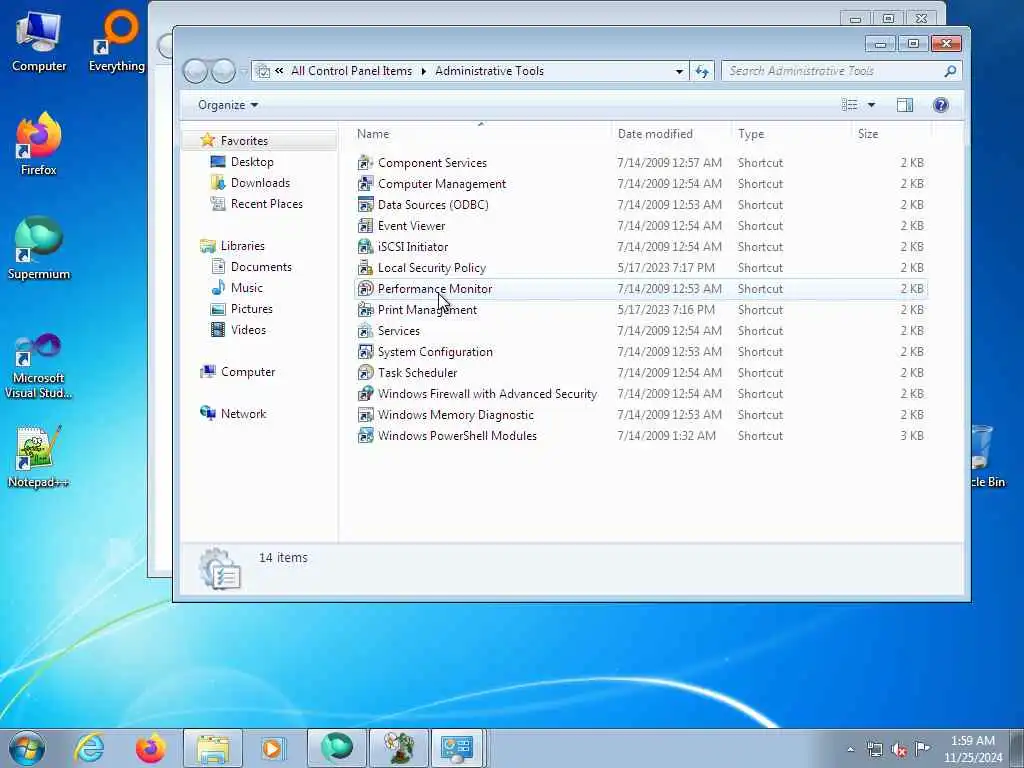Select the Performance Monitor shortcut icon
The width and height of the screenshot is (1024, 768).
(365, 289)
